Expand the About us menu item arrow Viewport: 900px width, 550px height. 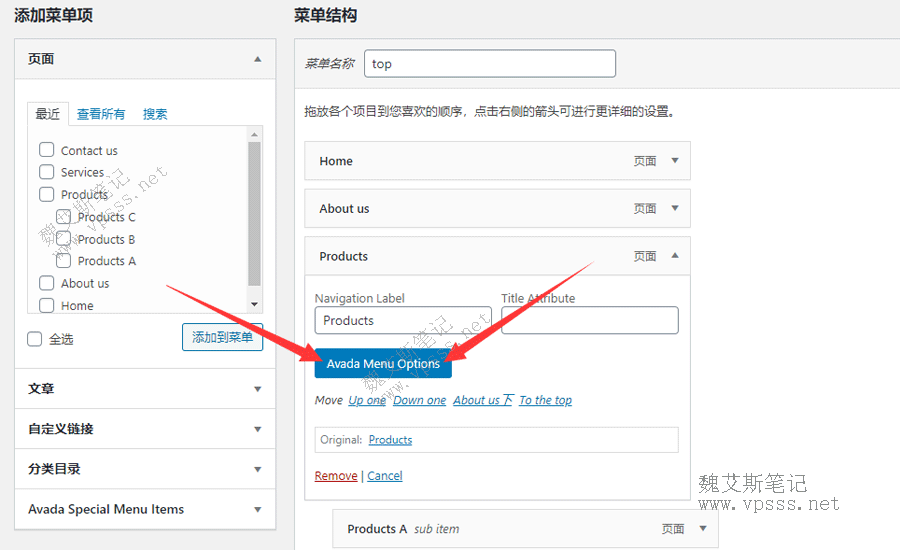pyautogui.click(x=675, y=209)
